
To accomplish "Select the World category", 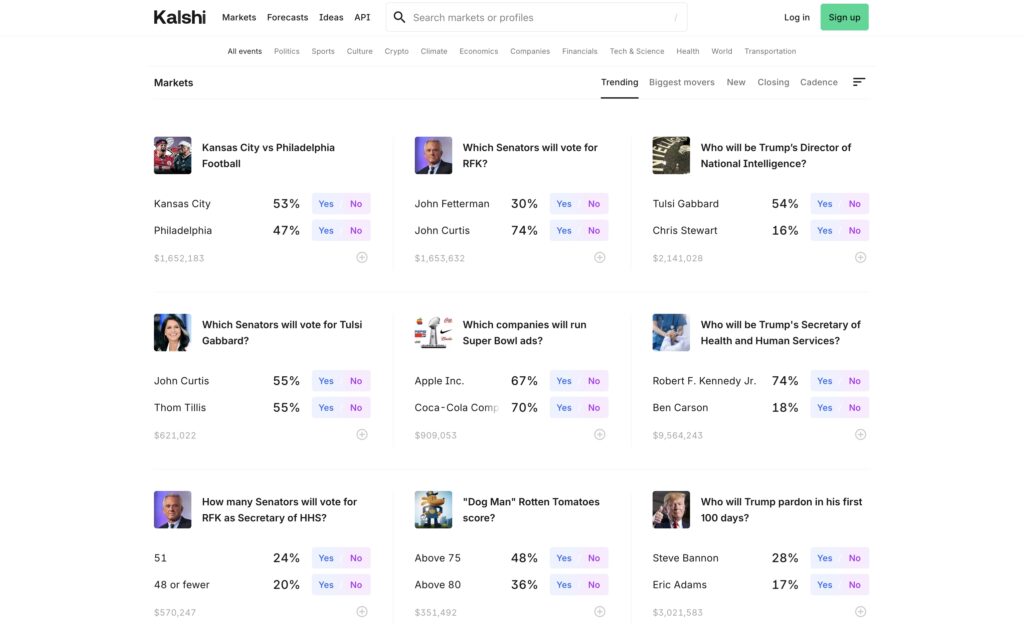I will [722, 51].
